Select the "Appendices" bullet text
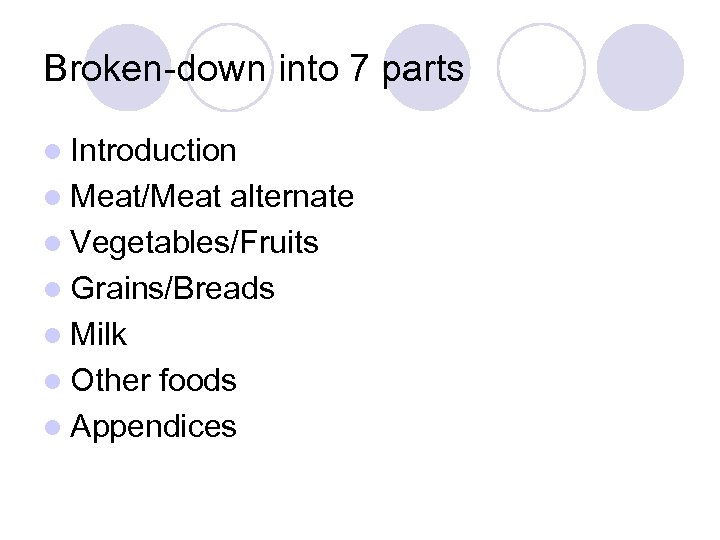This screenshot has width=720, height=540. 153,427
